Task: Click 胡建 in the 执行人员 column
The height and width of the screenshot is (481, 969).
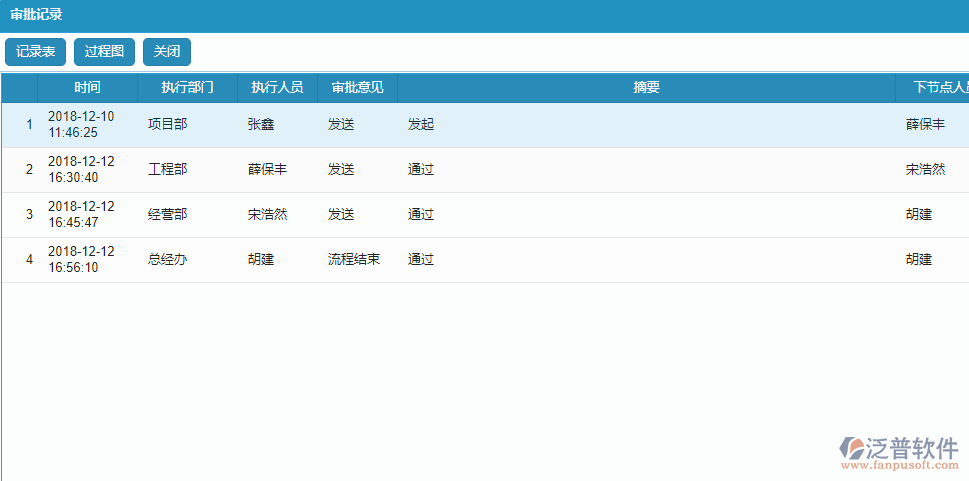Action: pyautogui.click(x=261, y=260)
